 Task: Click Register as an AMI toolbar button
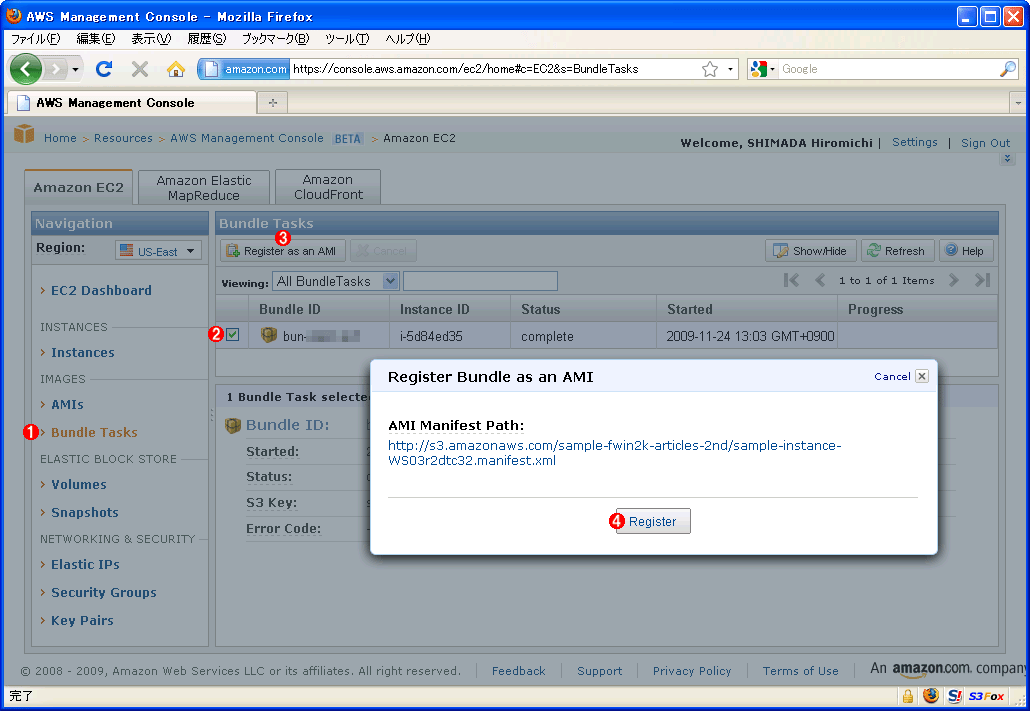282,251
